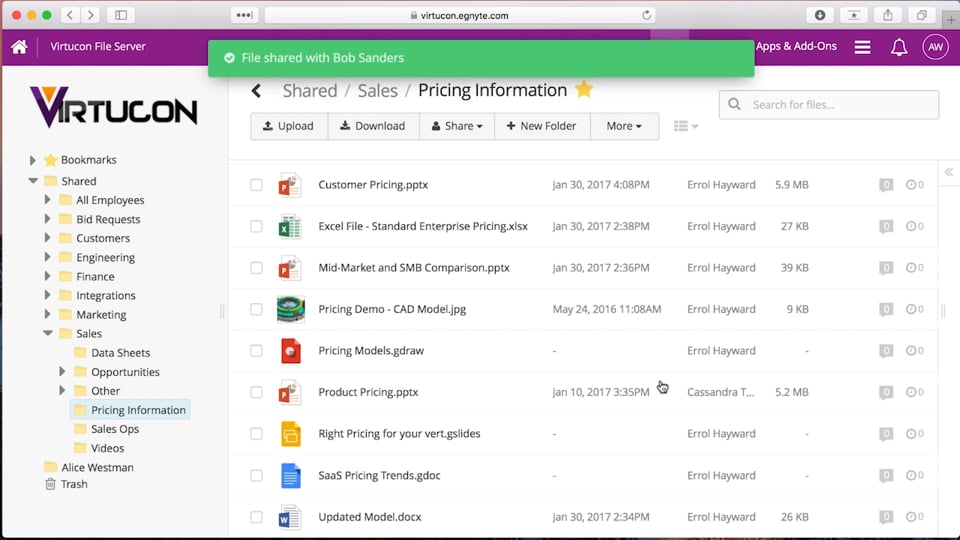Open comments icon for Customer Pricing.pptx

point(885,185)
